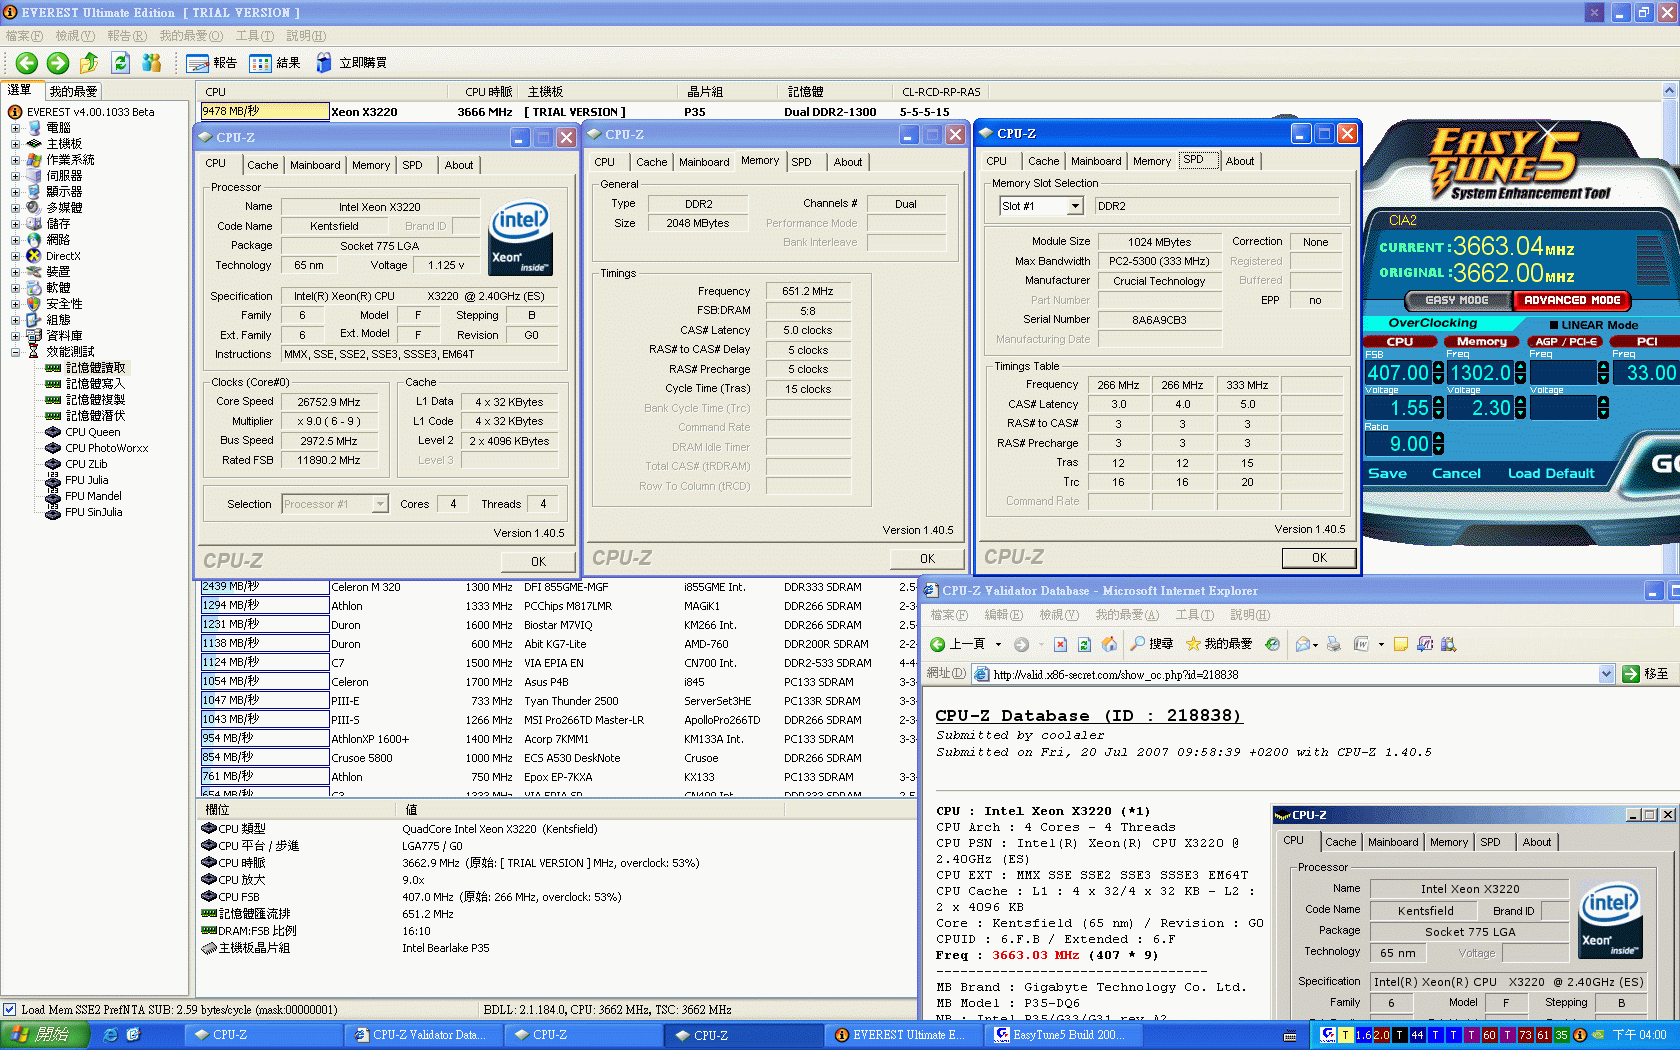The image size is (1680, 1050).
Task: Select 記憶體寫入 memory write benchmark
Action: click(x=95, y=384)
